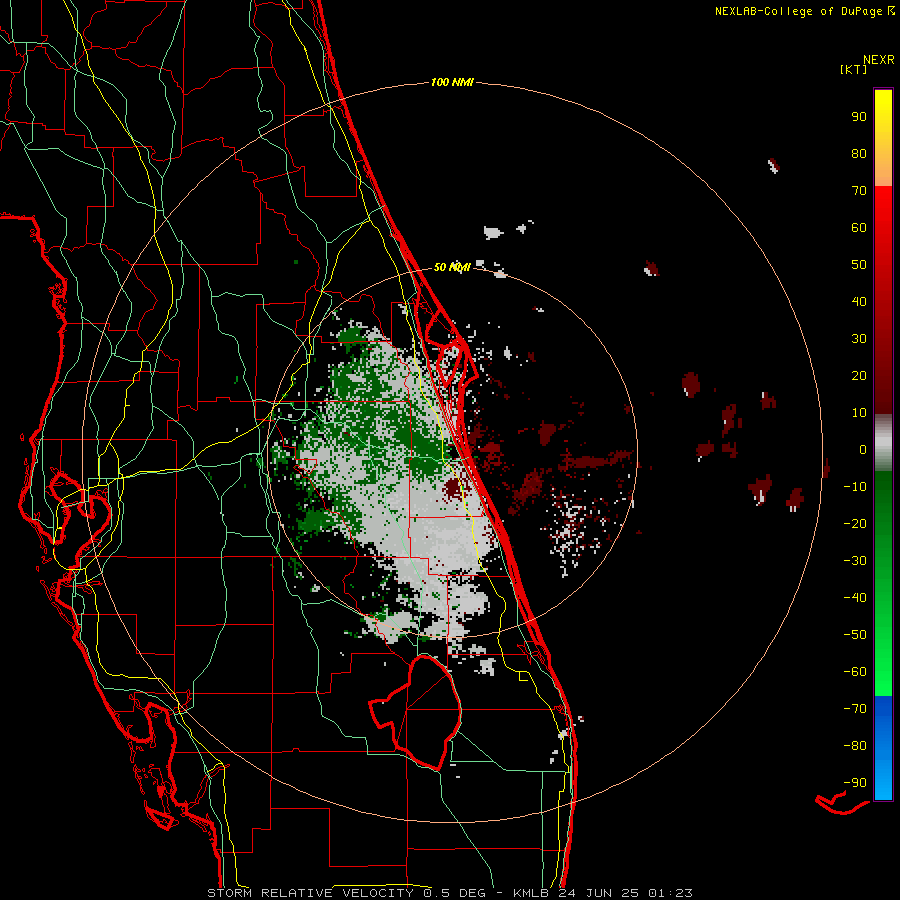The image size is (900, 900).
Task: Click the 10 value on the velocity scale
Action: [x=859, y=413]
